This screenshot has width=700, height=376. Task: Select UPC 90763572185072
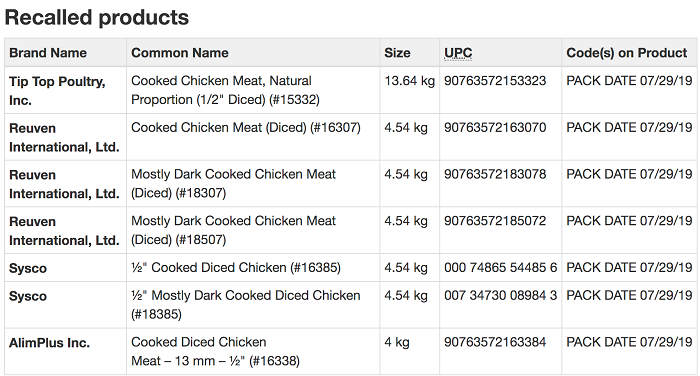pos(495,221)
